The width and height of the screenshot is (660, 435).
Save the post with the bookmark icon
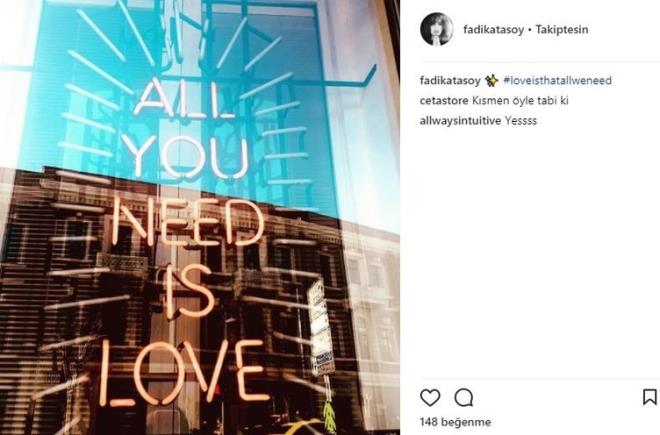pyautogui.click(x=650, y=397)
